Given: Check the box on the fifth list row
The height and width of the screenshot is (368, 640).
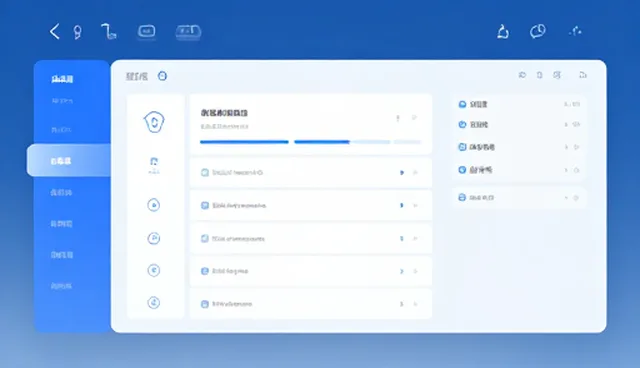Looking at the screenshot, I should [205, 304].
